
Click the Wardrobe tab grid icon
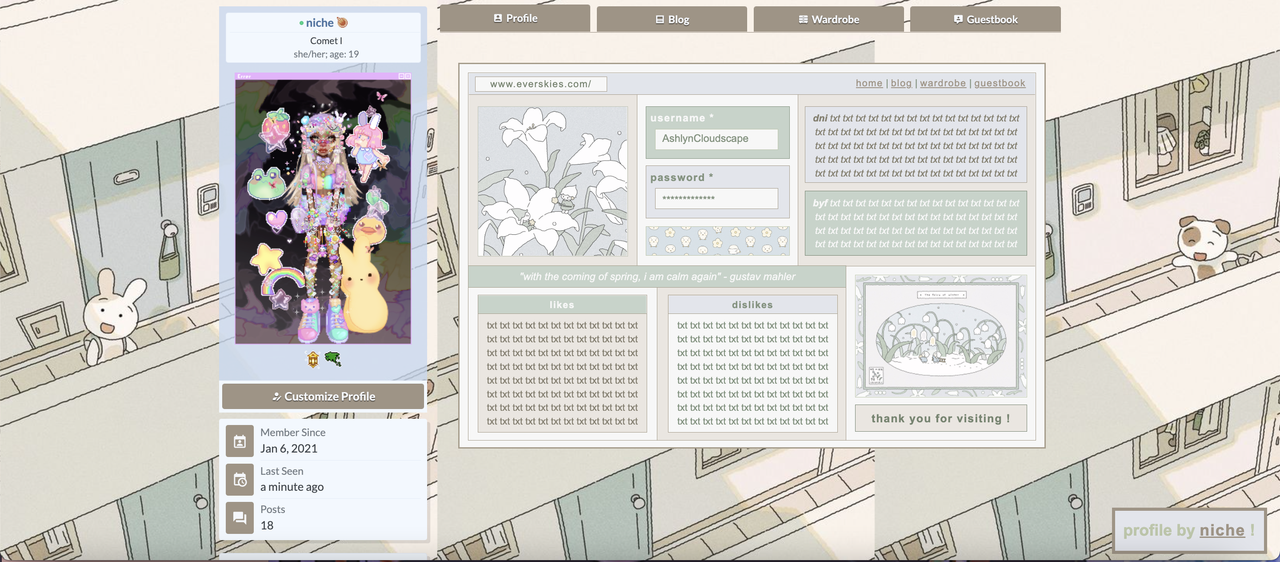803,19
